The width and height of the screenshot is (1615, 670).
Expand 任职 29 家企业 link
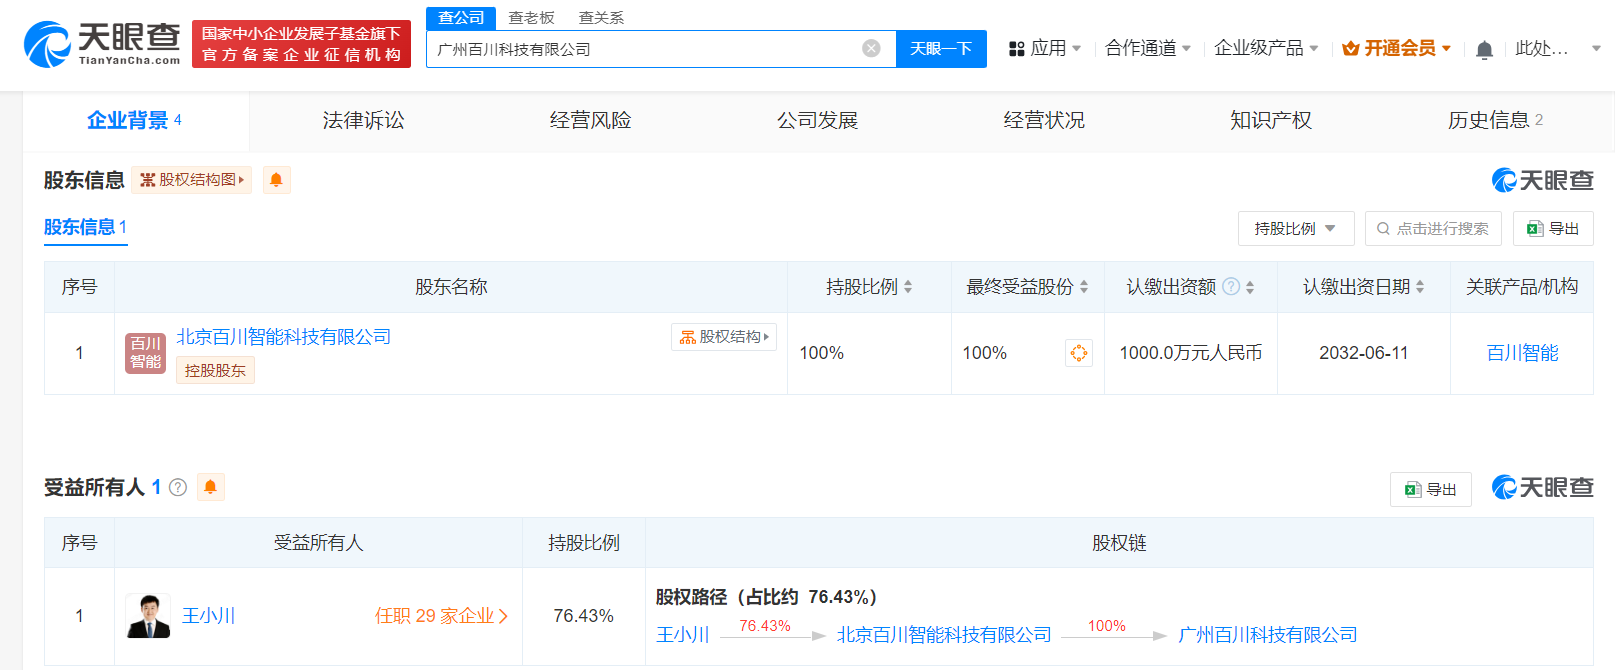tap(441, 616)
